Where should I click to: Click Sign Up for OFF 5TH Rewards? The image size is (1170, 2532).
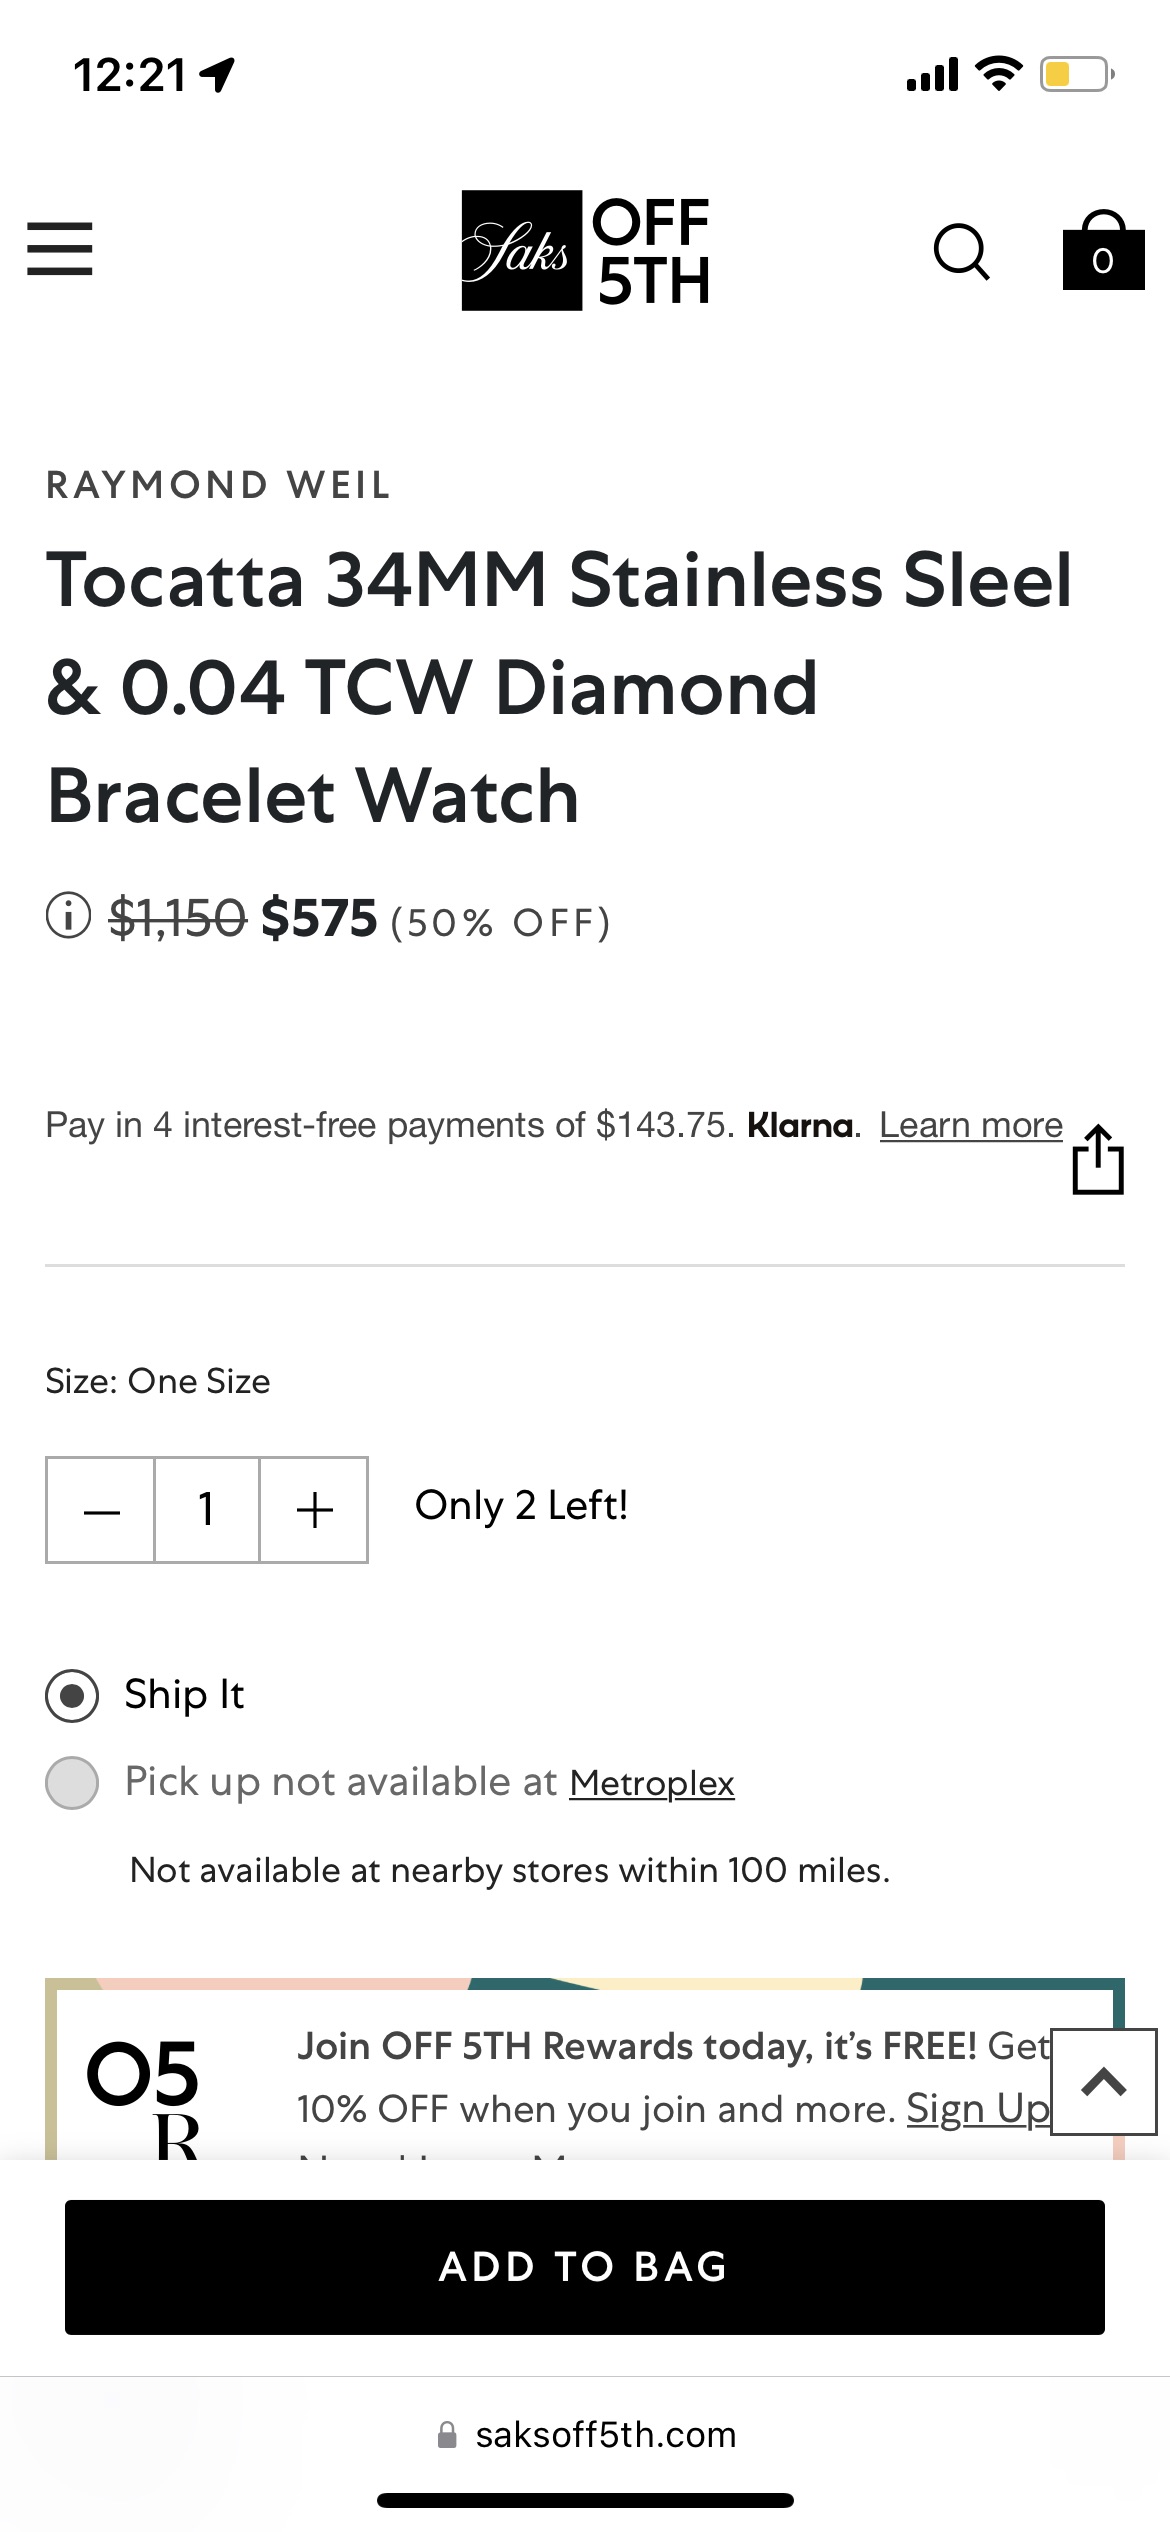[977, 2109]
